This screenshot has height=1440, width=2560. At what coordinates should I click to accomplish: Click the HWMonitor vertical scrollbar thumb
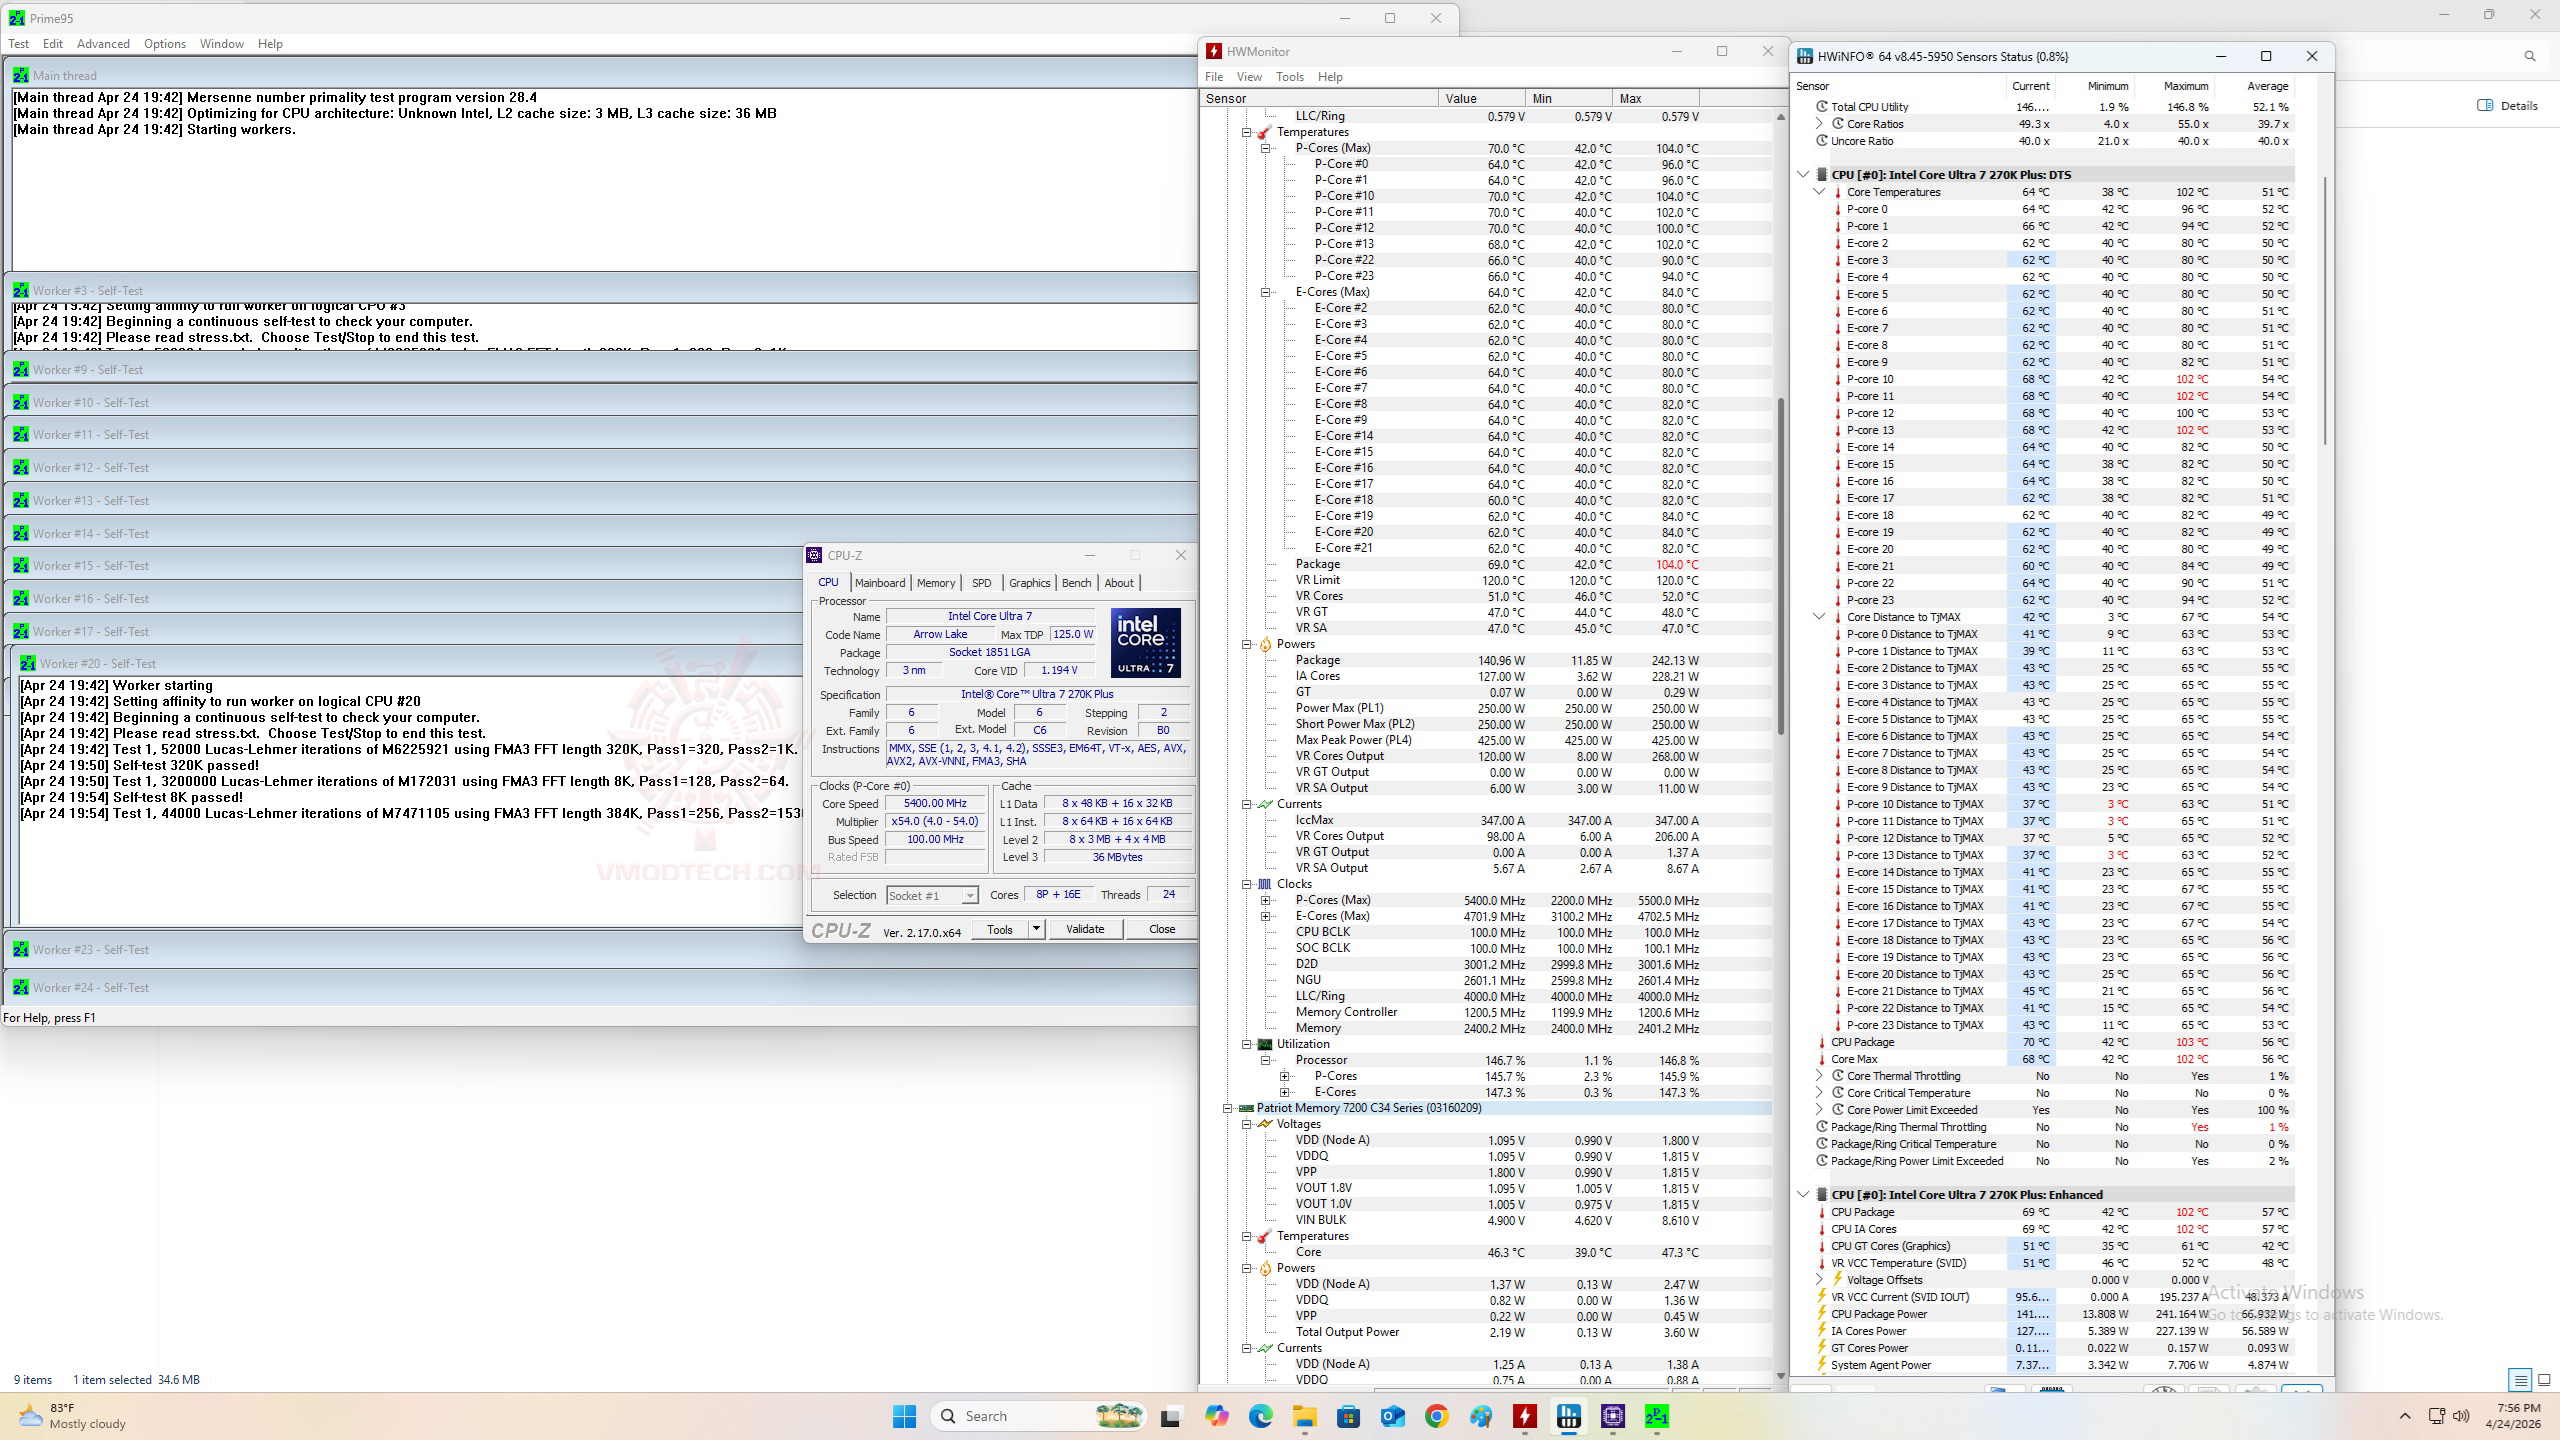point(1780,568)
